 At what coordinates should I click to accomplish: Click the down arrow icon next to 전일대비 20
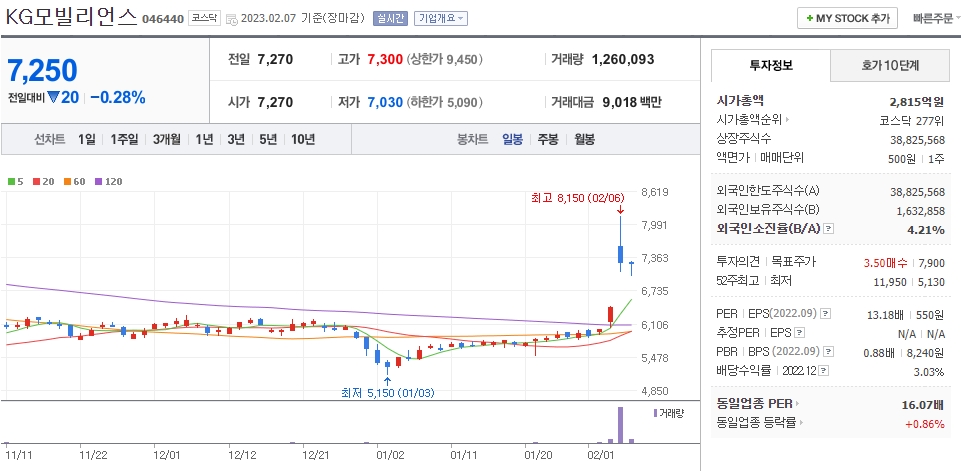(x=52, y=97)
